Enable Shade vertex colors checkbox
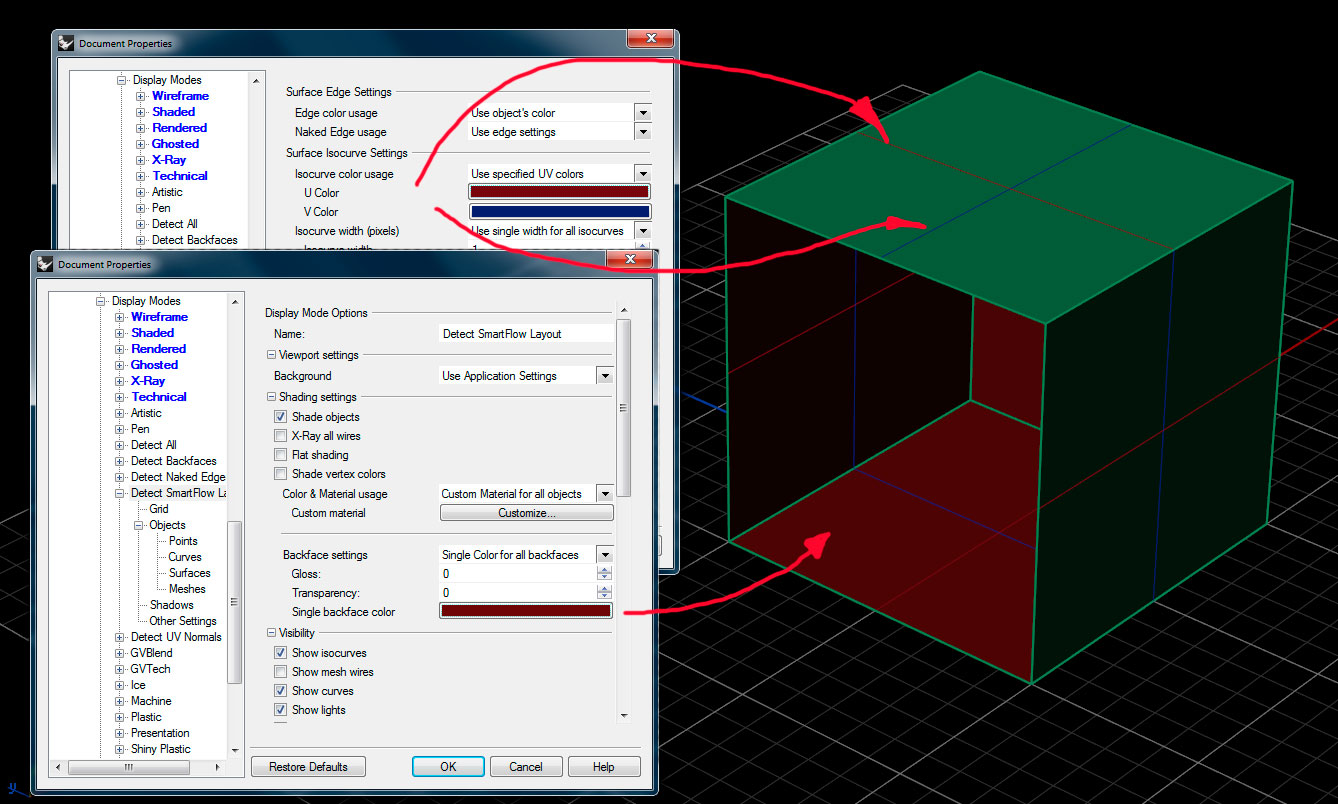 click(280, 474)
